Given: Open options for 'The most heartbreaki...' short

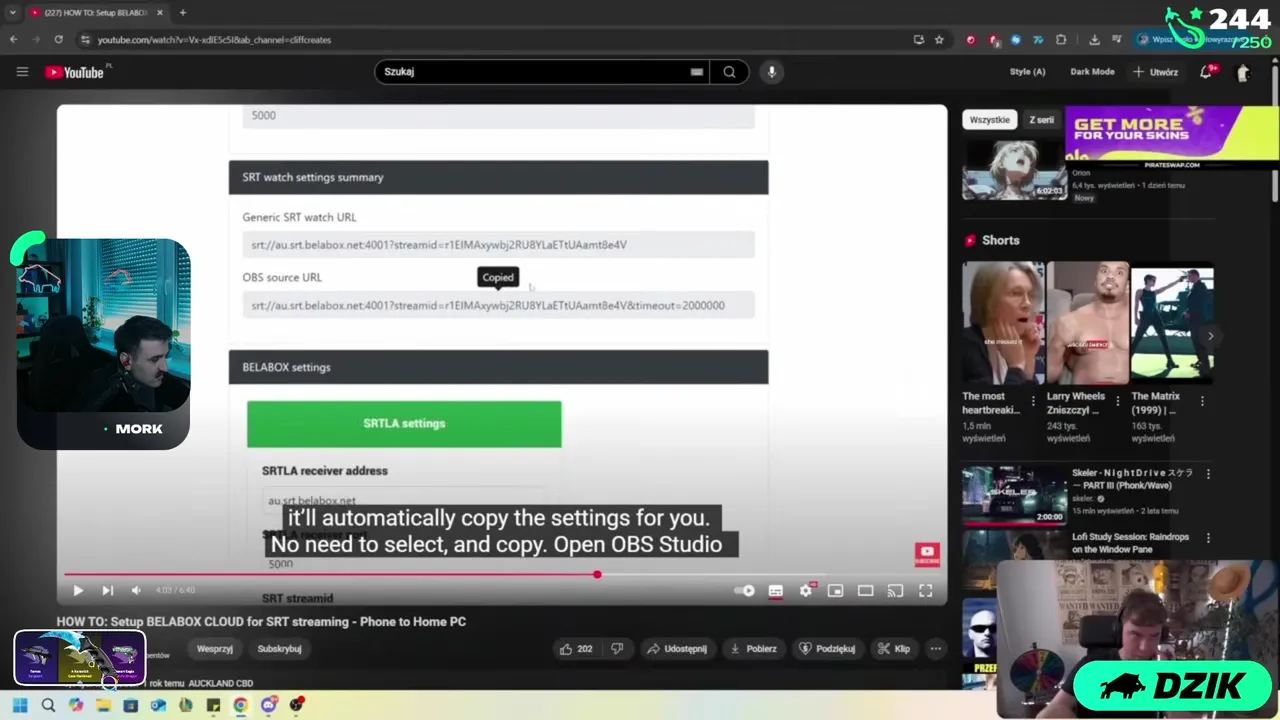Looking at the screenshot, I should [x=1035, y=401].
